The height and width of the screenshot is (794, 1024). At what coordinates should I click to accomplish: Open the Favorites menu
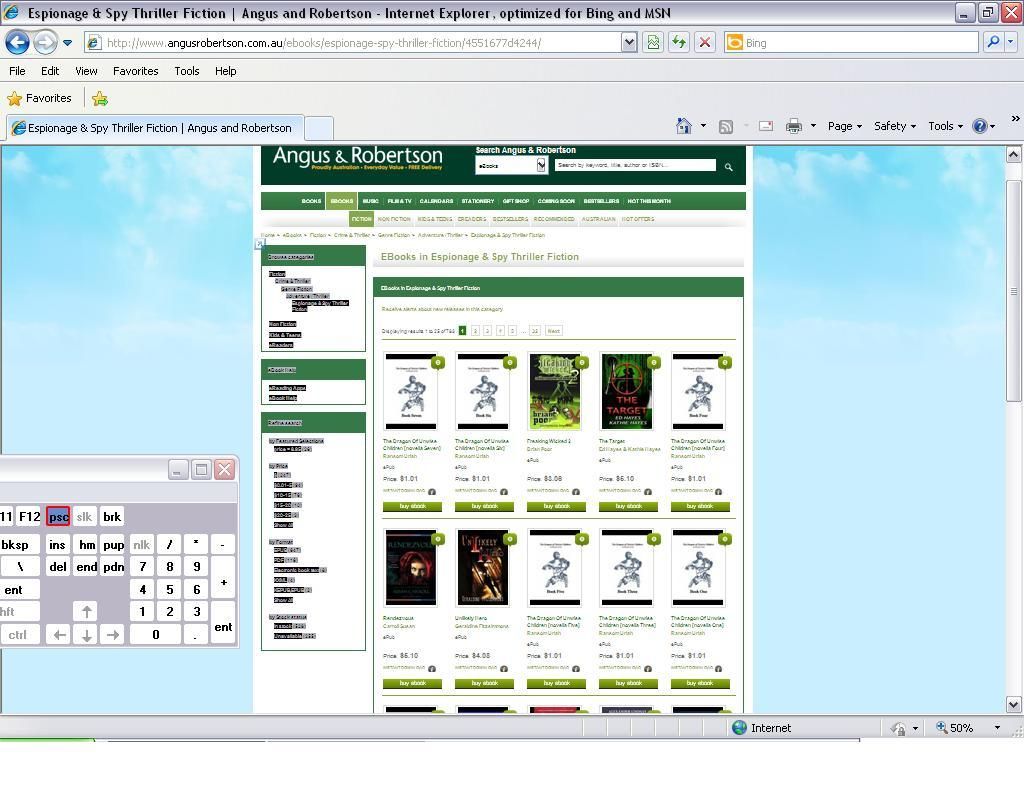tap(136, 71)
